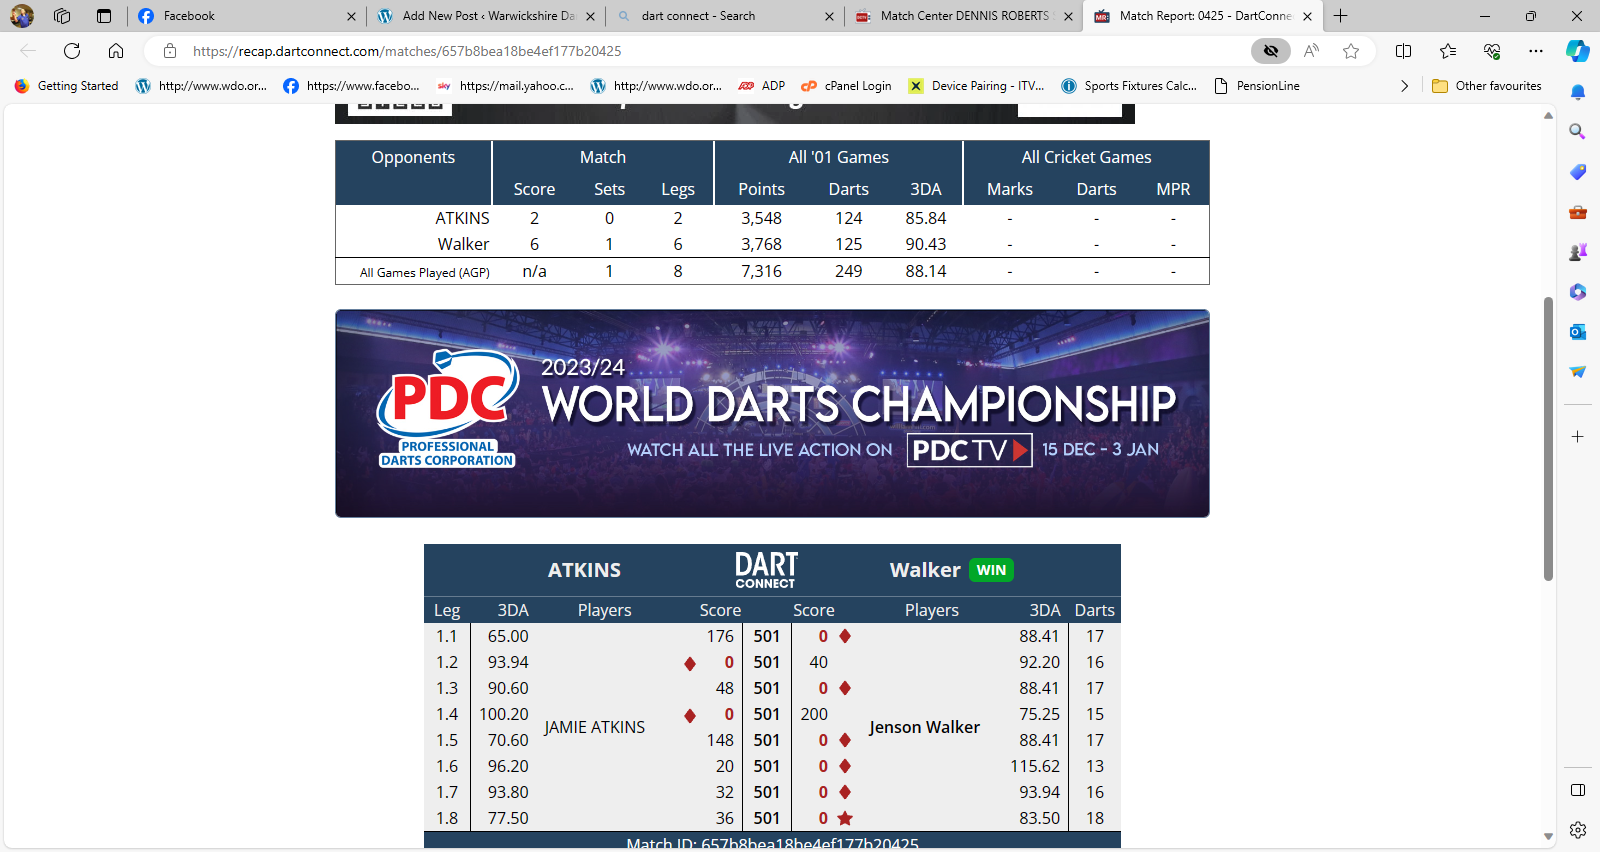1600x852 pixels.
Task: Click the address bar URL field
Action: (x=700, y=51)
